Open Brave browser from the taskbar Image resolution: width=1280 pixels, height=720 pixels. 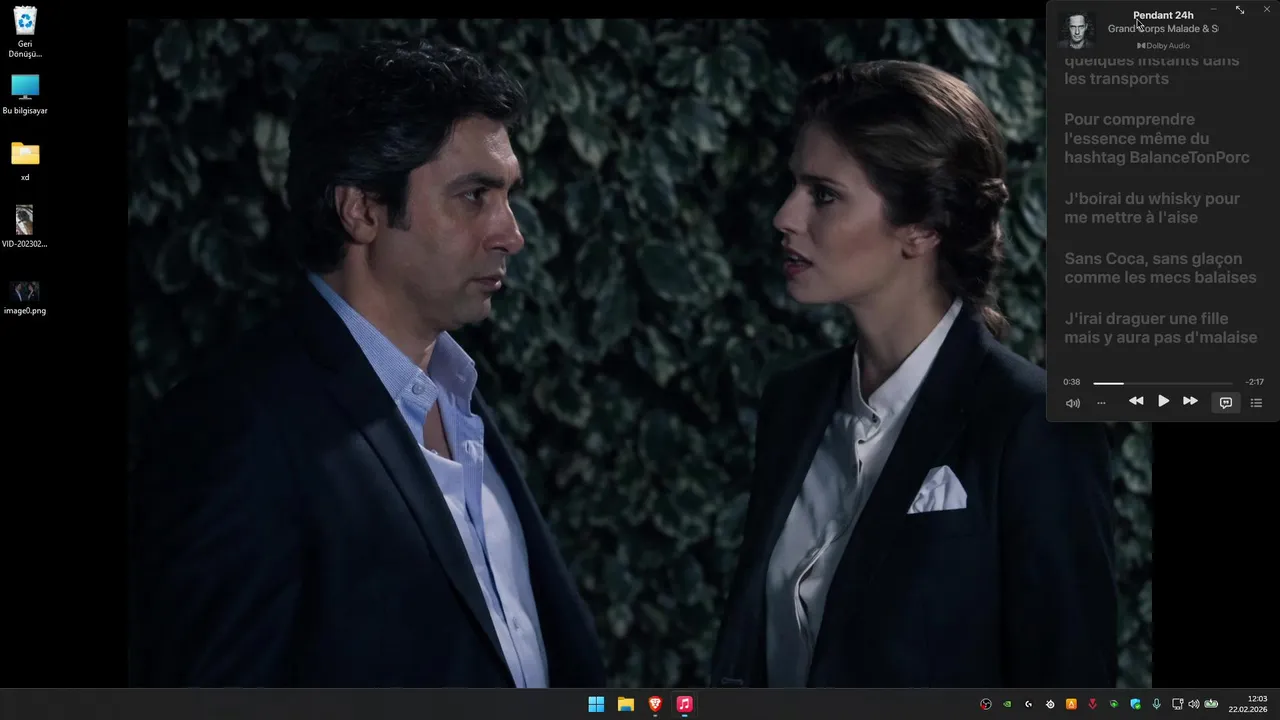pyautogui.click(x=655, y=704)
